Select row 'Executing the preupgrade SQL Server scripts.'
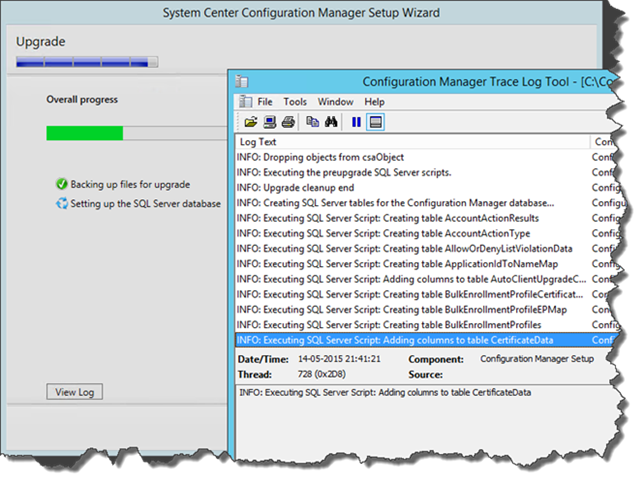 (x=426, y=172)
